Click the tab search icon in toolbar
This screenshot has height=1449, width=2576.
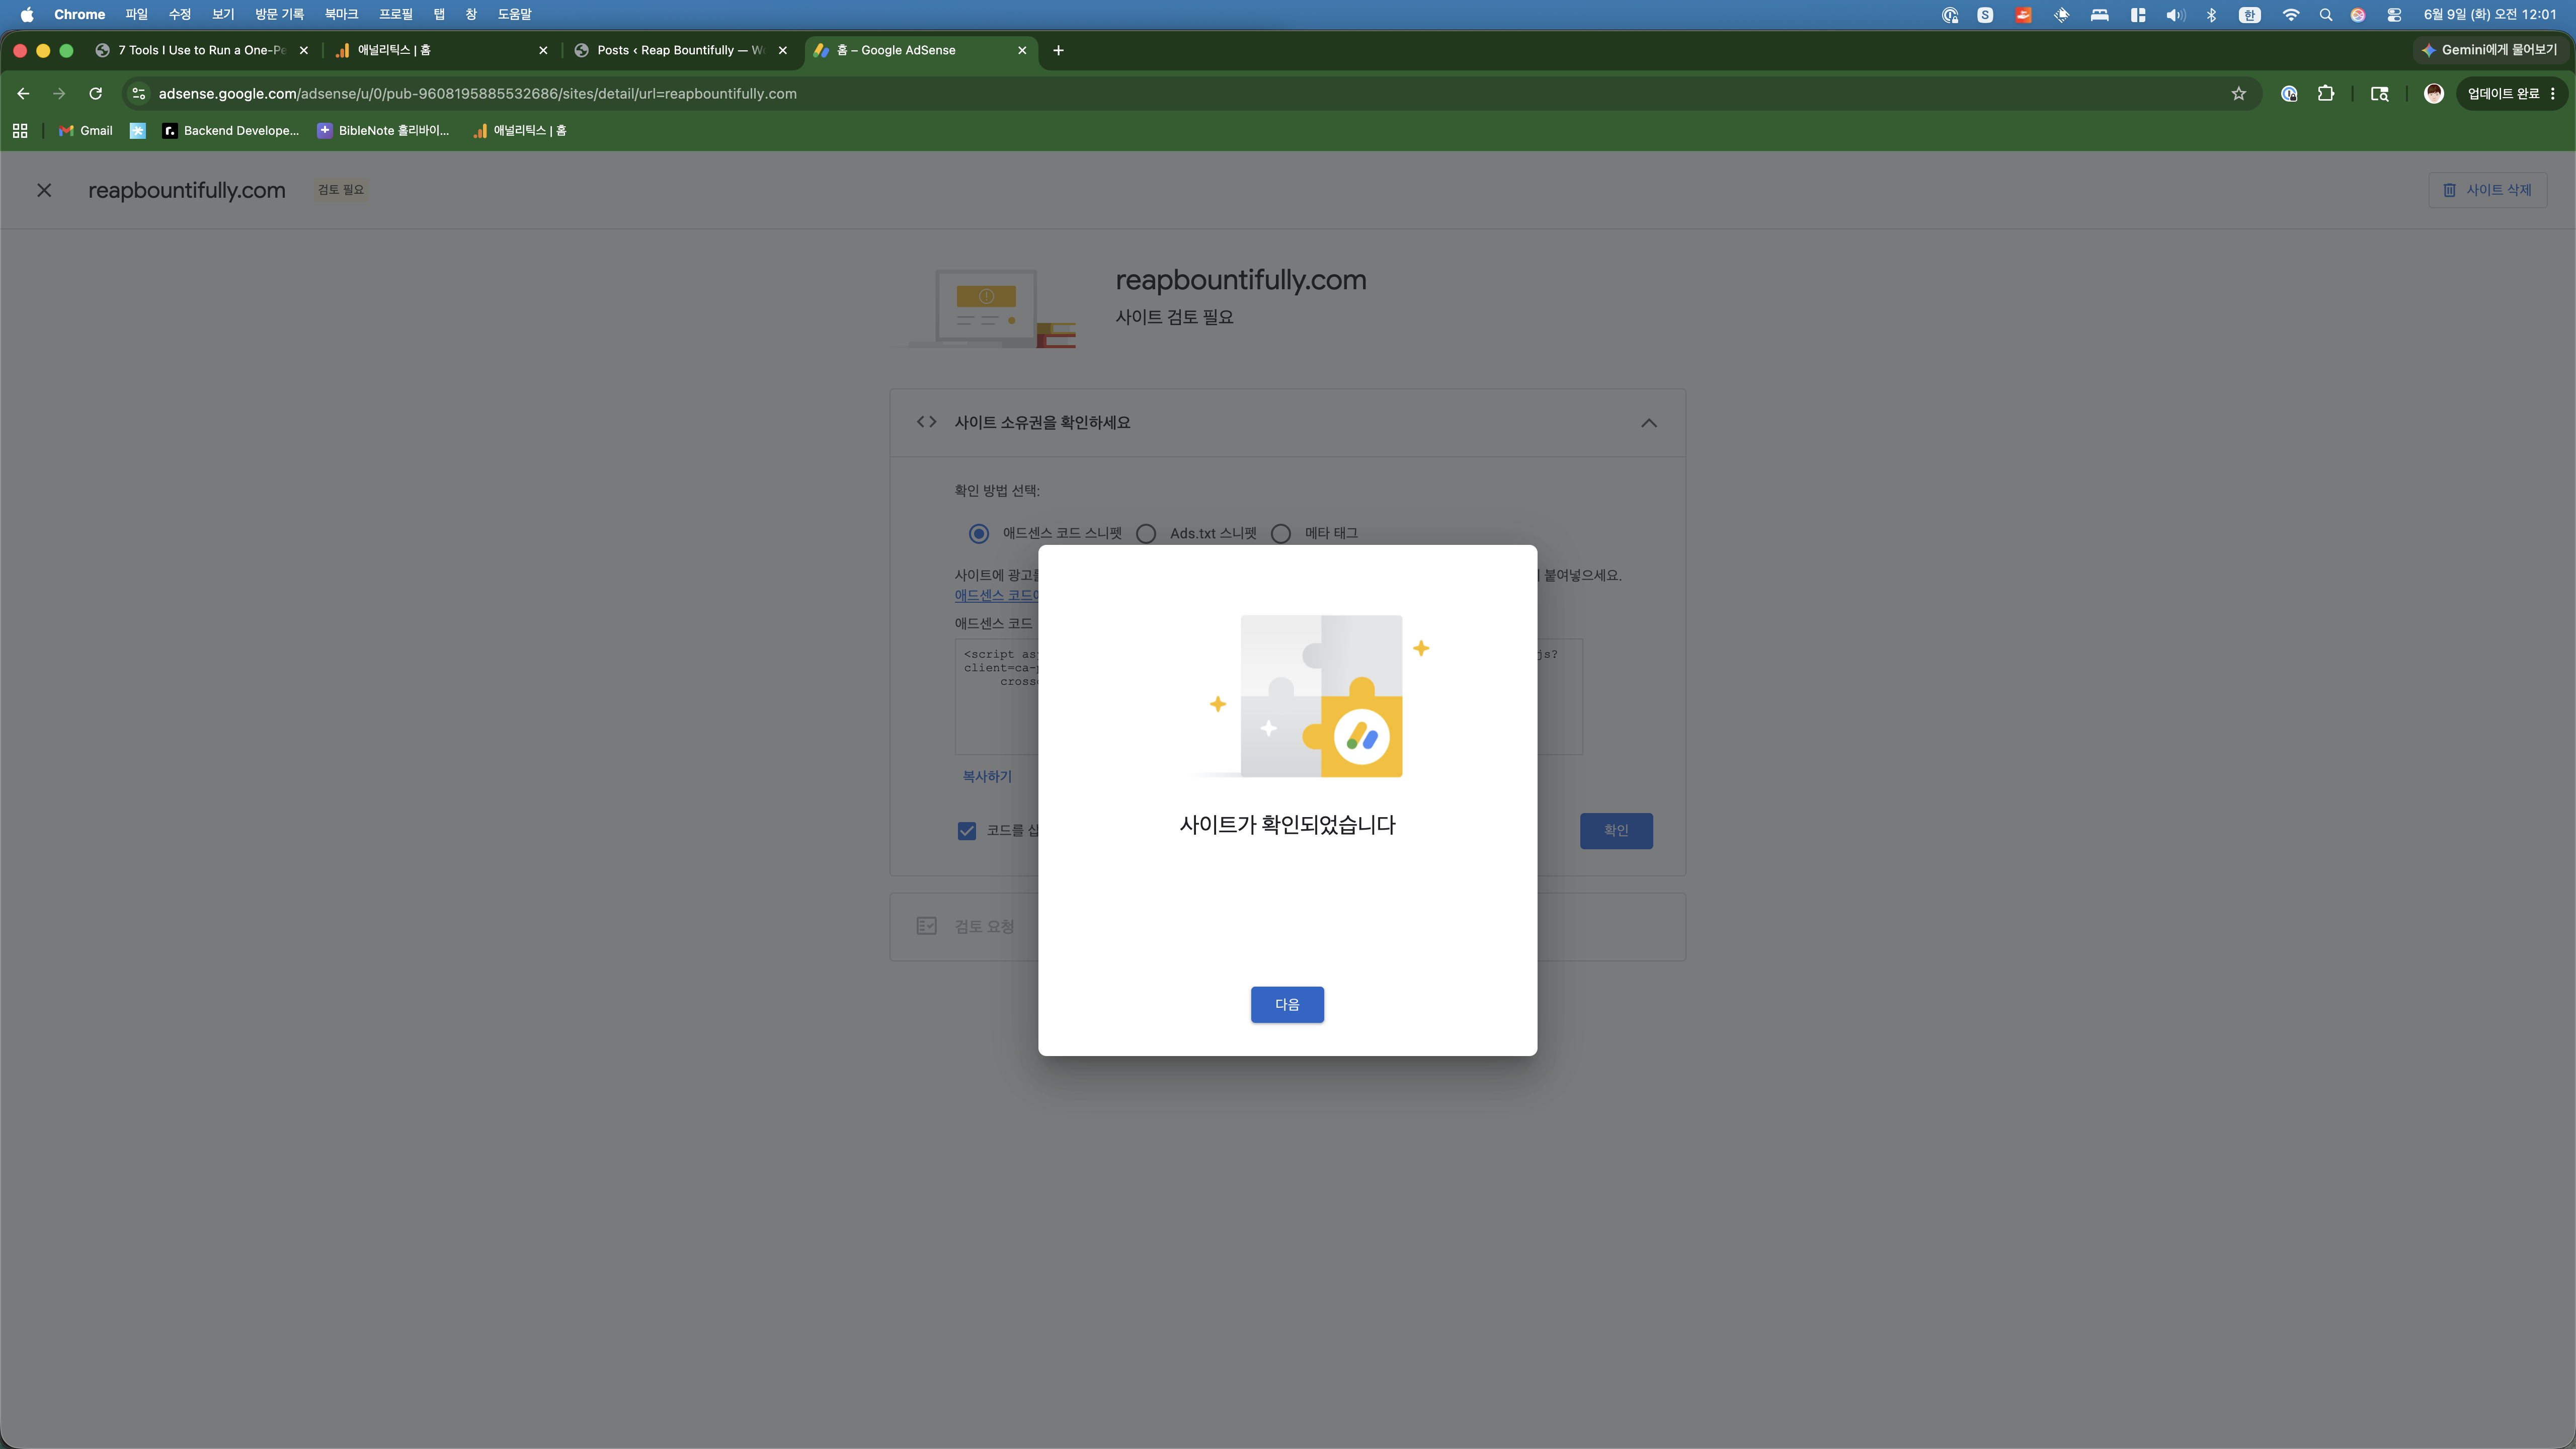pyautogui.click(x=2379, y=93)
